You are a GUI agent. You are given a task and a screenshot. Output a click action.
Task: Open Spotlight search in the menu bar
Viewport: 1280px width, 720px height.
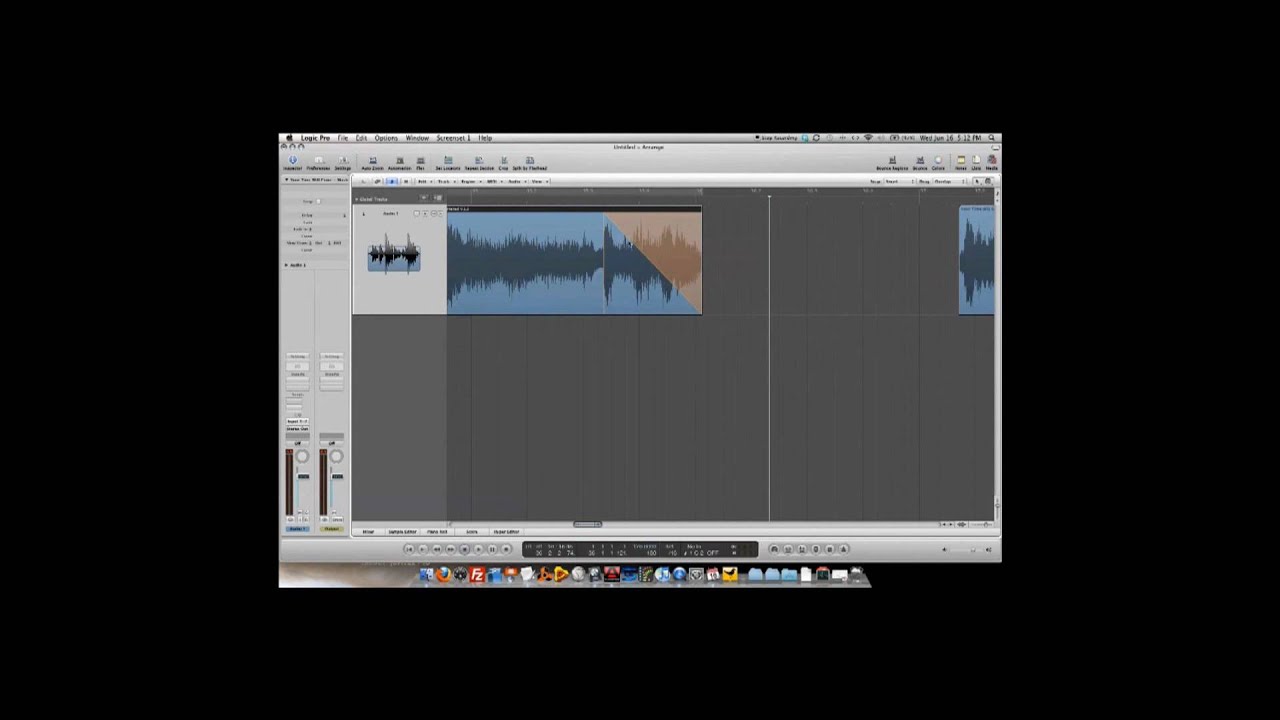point(991,138)
